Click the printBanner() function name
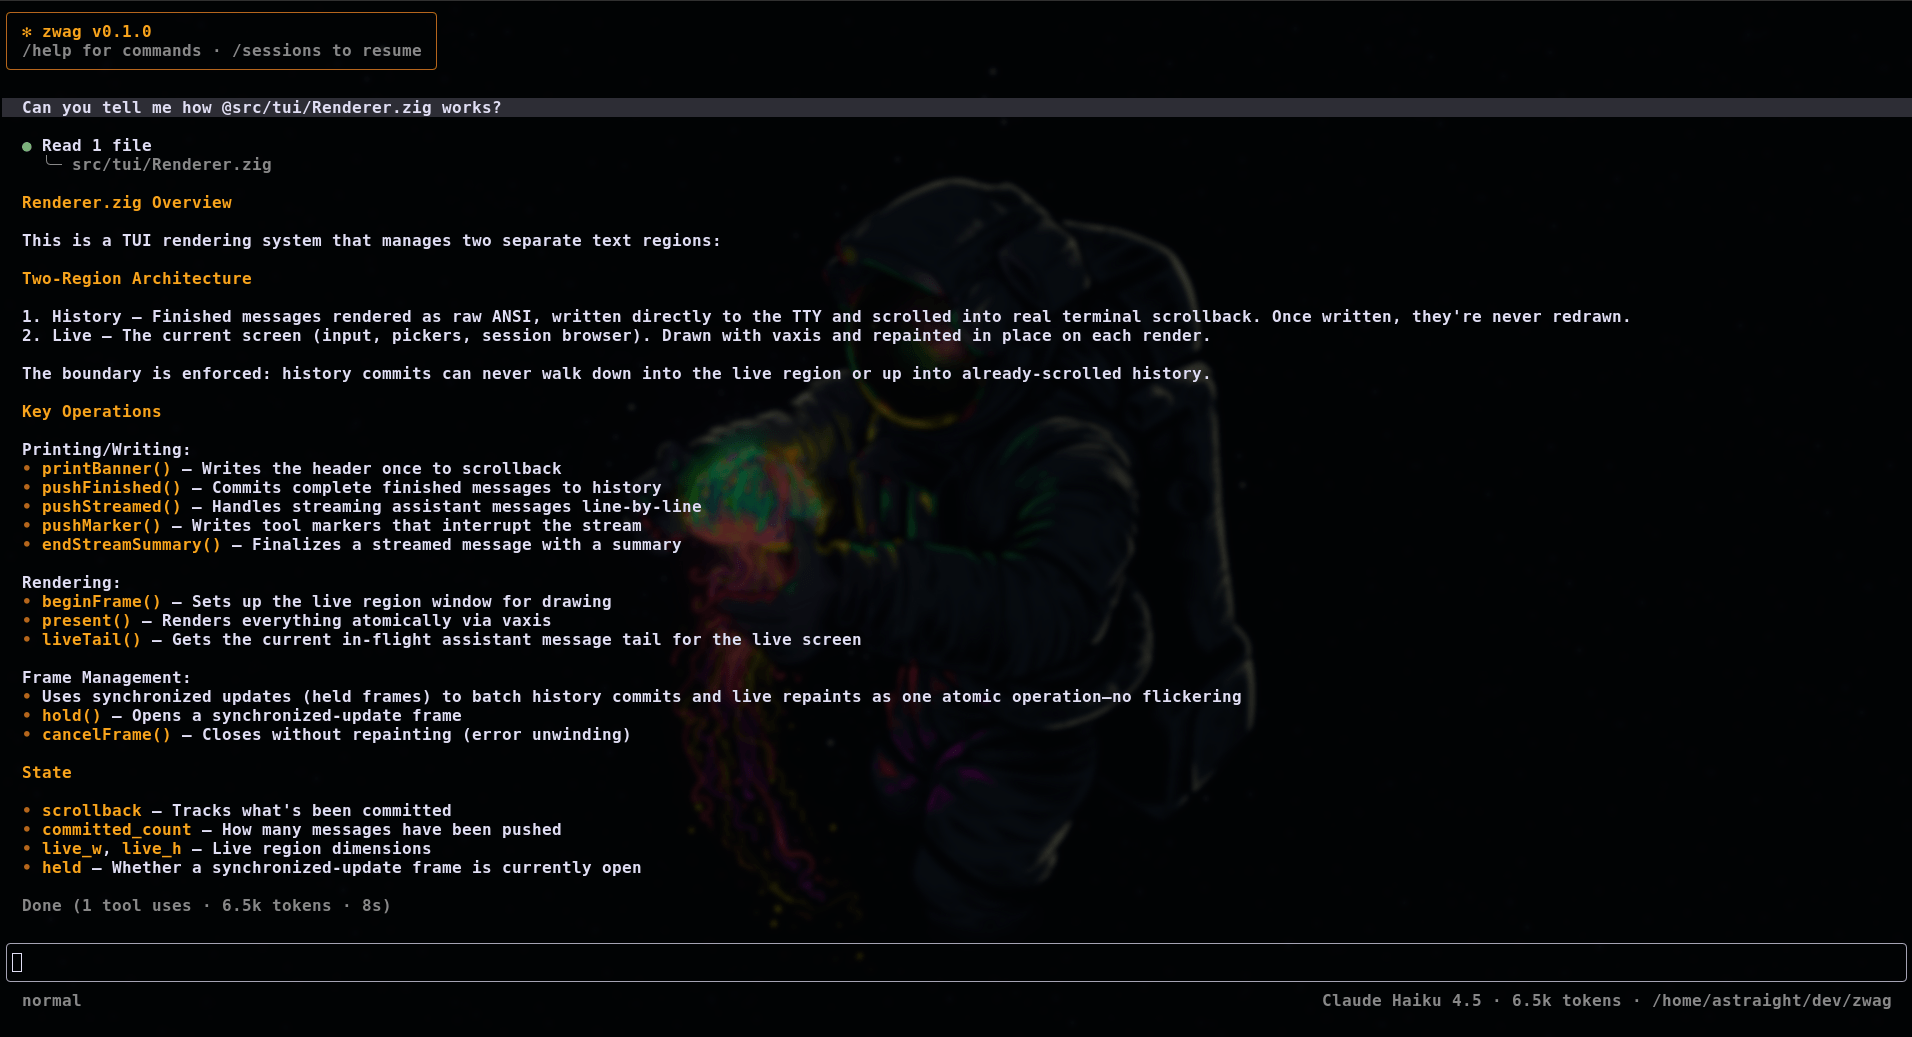The image size is (1912, 1037). pyautogui.click(x=106, y=469)
